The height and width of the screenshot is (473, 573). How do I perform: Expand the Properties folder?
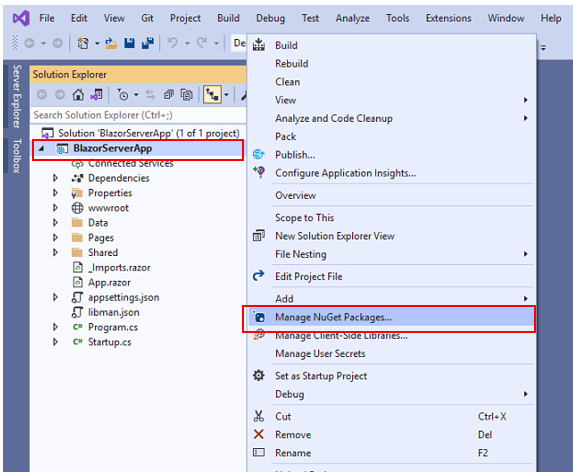(x=55, y=193)
